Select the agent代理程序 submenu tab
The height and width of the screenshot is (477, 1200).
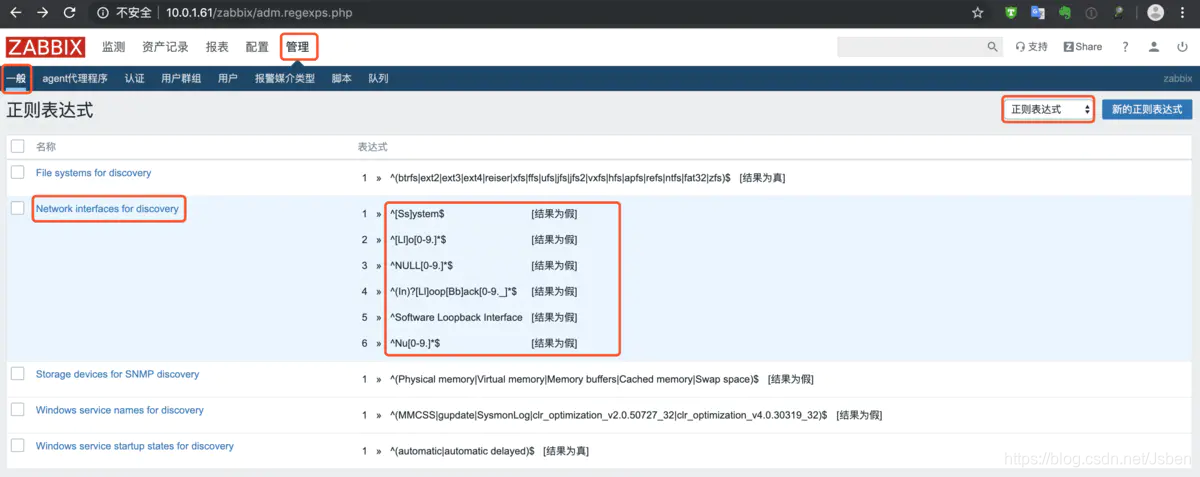pos(75,78)
